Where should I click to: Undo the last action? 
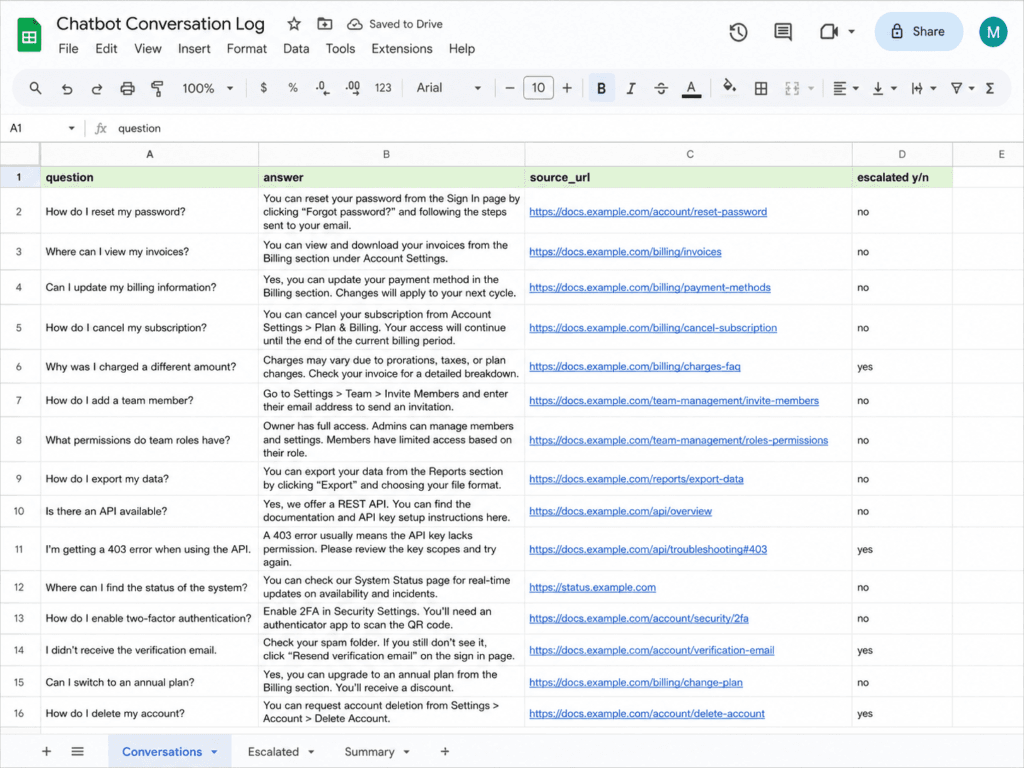(67, 88)
